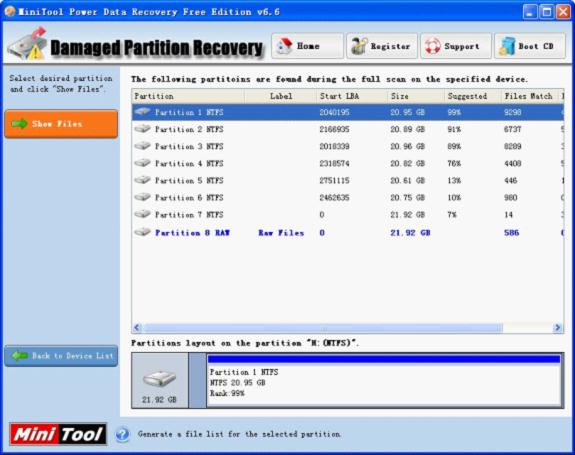
Task: Click the left arrow of horizontal scrollbar
Action: [137, 327]
